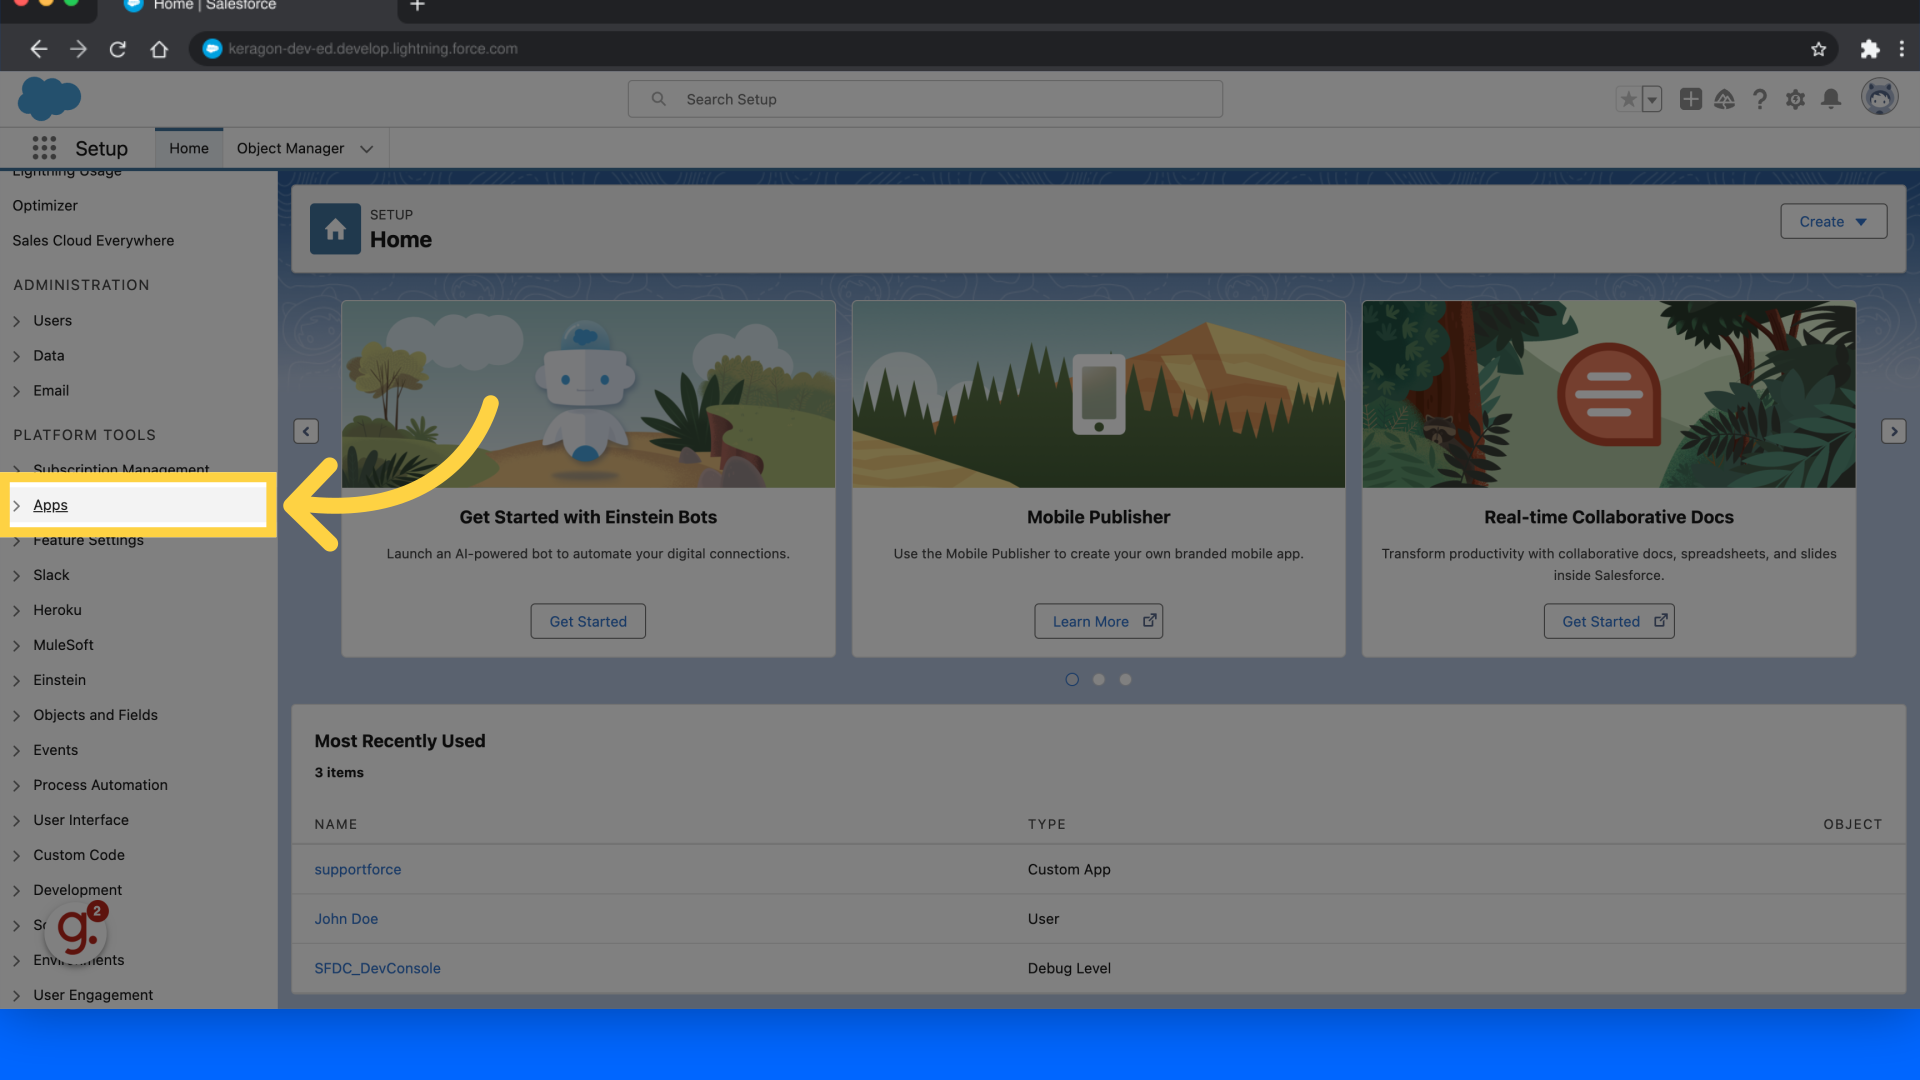Select Custom Code in sidebar

click(x=79, y=855)
